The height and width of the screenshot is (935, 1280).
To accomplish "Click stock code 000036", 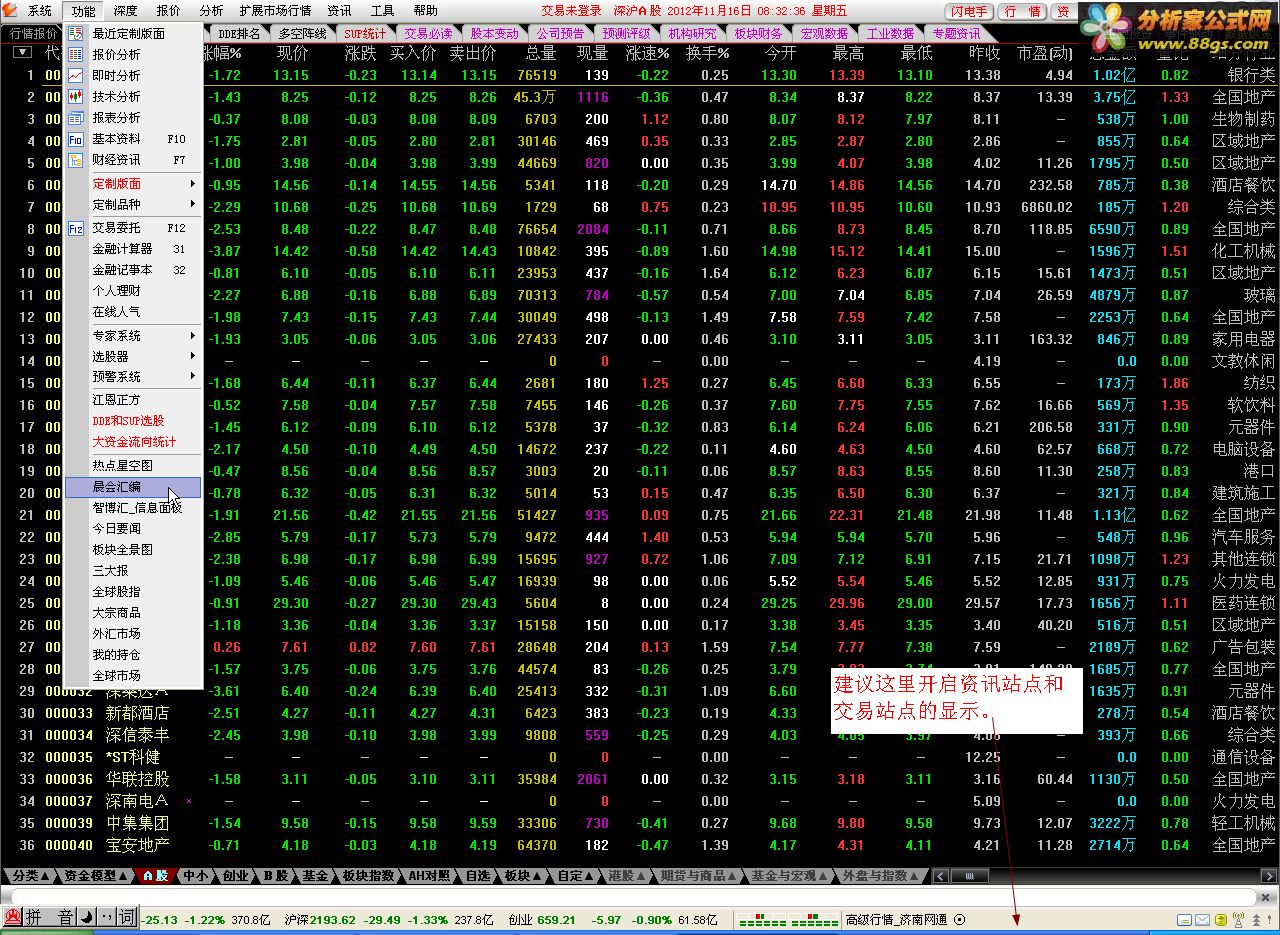I will pos(69,779).
